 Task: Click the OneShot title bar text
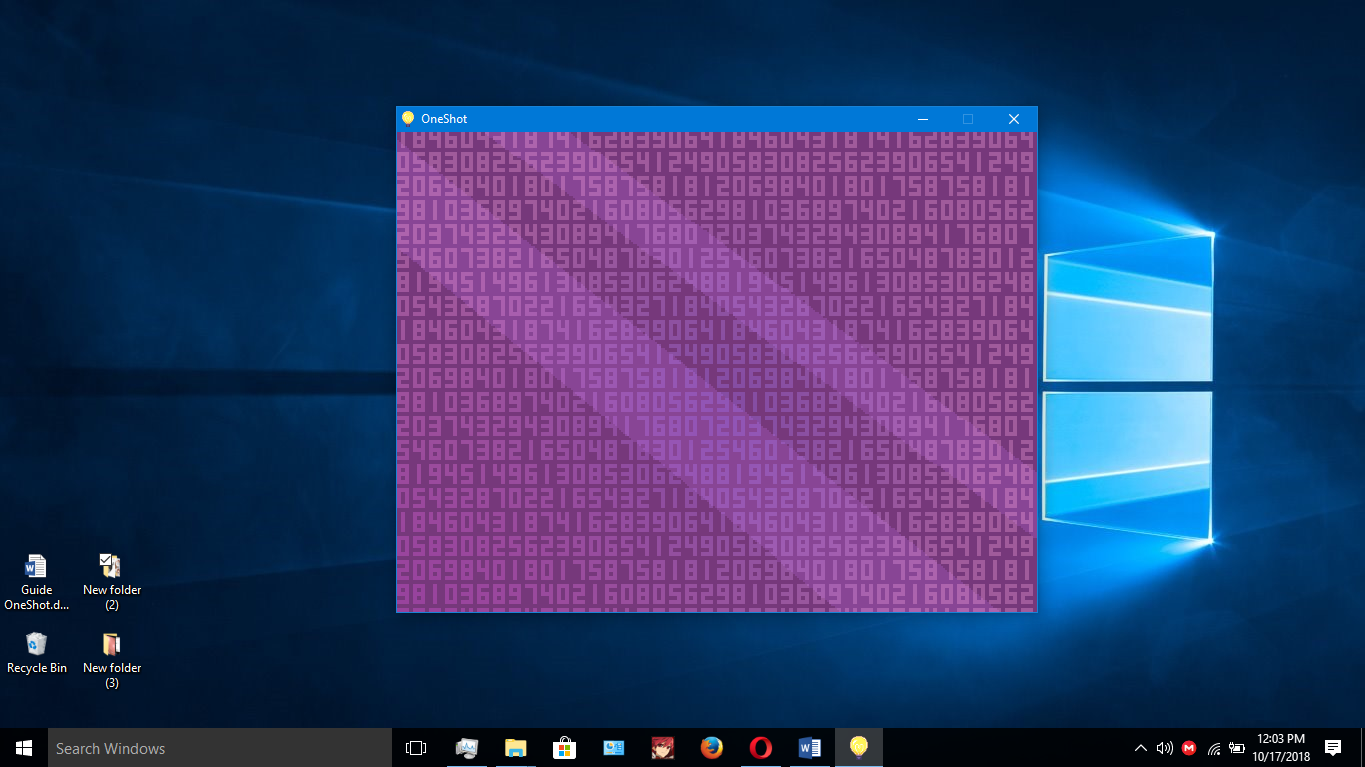point(444,119)
